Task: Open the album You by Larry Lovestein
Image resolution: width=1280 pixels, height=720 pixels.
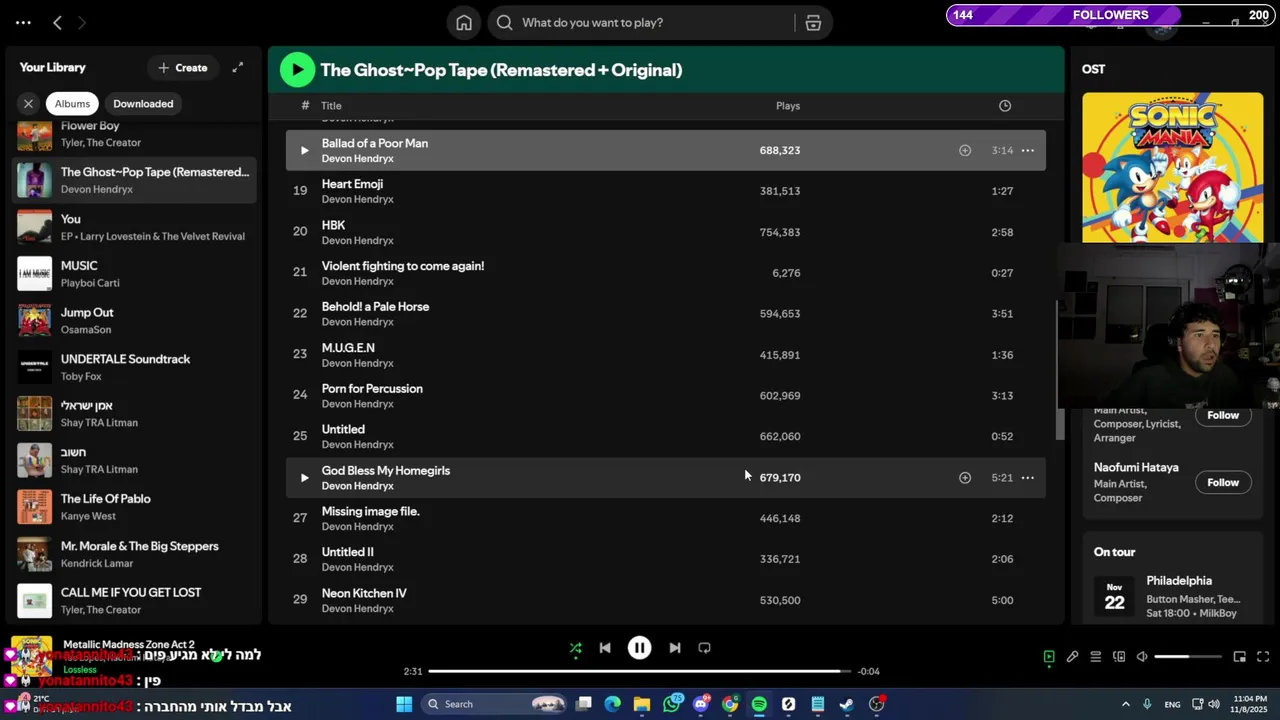Action: pyautogui.click(x=134, y=227)
